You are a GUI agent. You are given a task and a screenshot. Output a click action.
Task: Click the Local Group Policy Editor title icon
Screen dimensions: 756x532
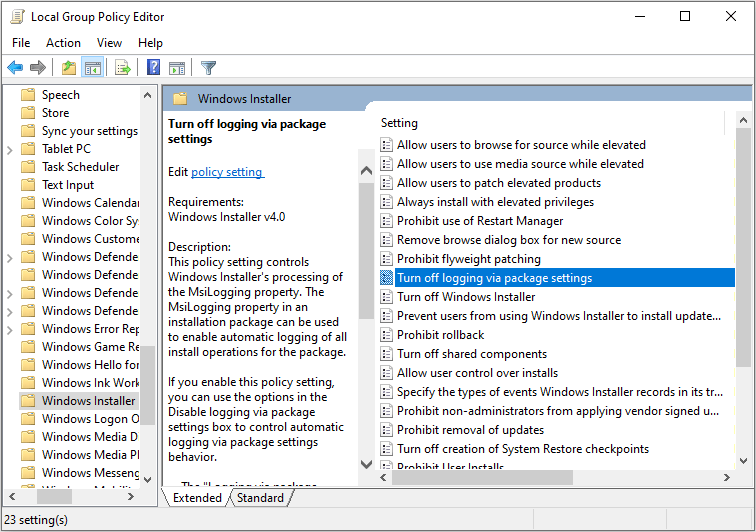pyautogui.click(x=17, y=16)
